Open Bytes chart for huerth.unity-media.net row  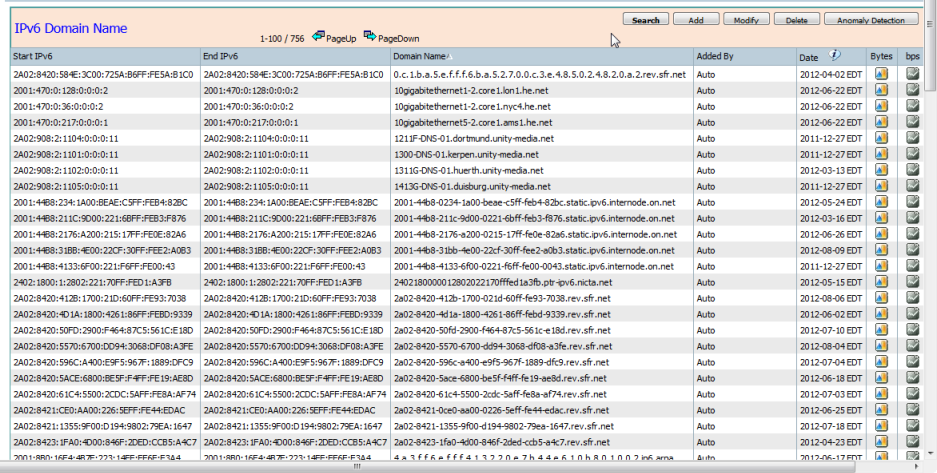[x=881, y=170]
